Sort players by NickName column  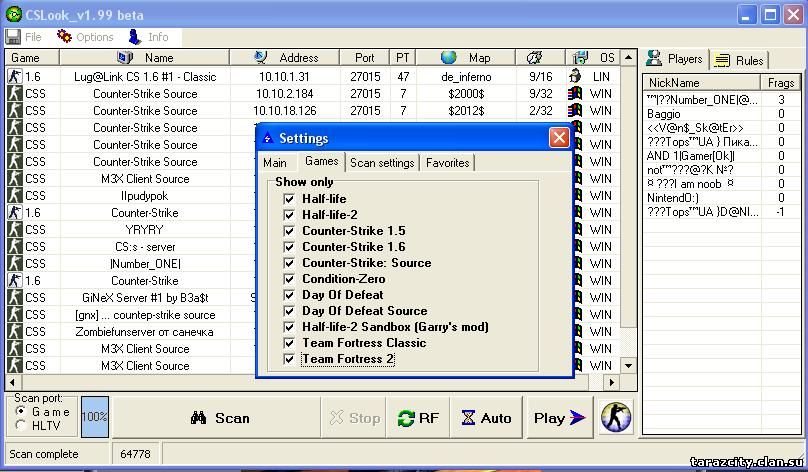click(x=701, y=82)
